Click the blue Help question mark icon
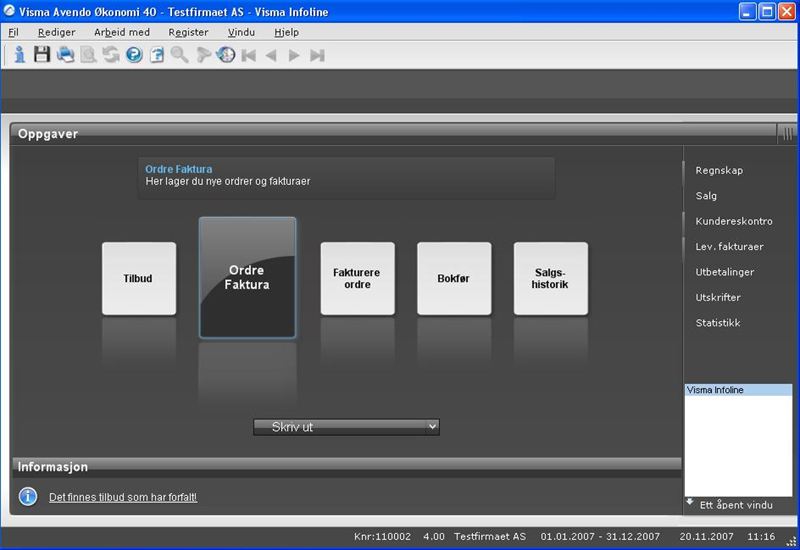This screenshot has width=800, height=550. (x=134, y=55)
